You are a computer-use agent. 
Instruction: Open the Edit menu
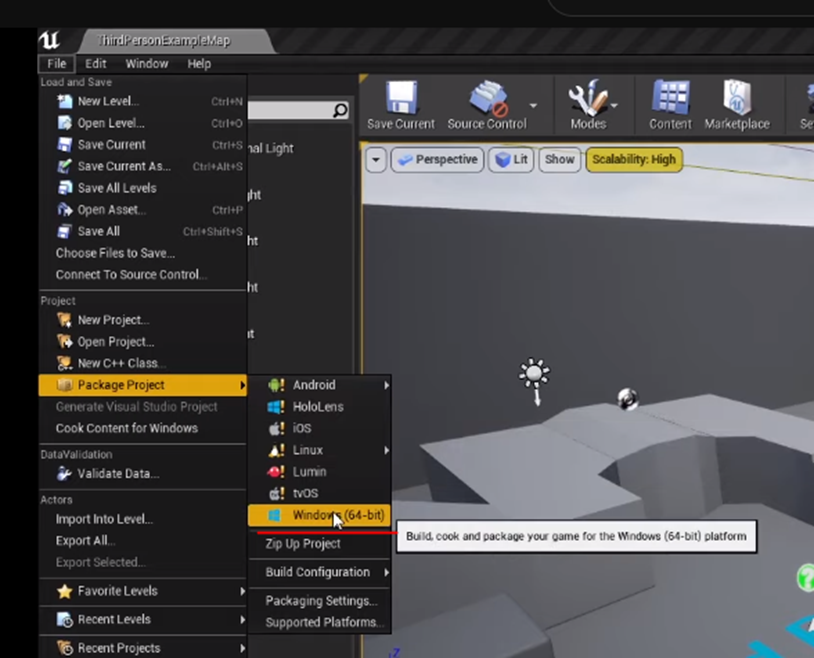[x=96, y=64]
